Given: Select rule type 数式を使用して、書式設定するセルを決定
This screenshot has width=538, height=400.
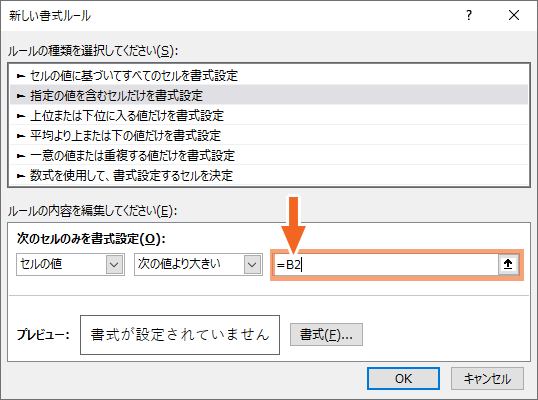Looking at the screenshot, I should 269,175.
